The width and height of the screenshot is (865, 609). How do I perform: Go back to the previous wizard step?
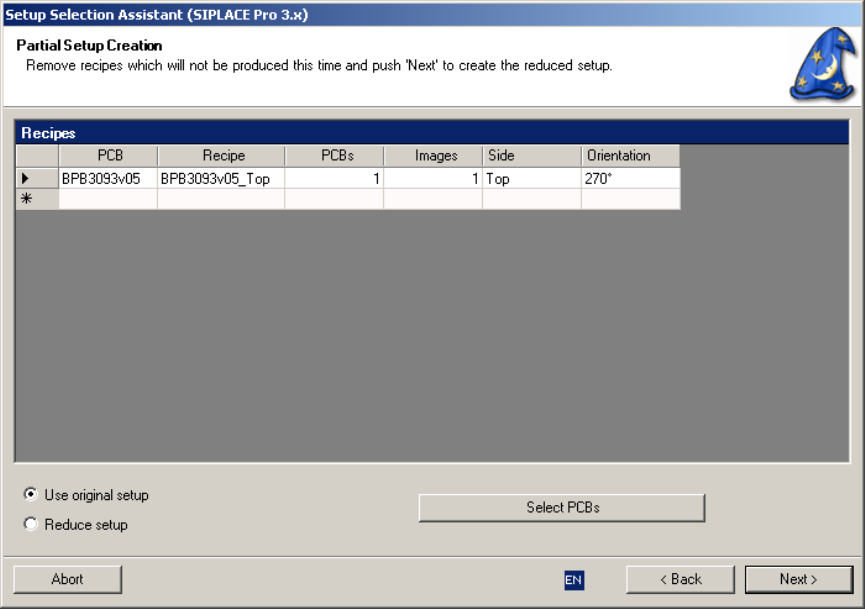[680, 579]
